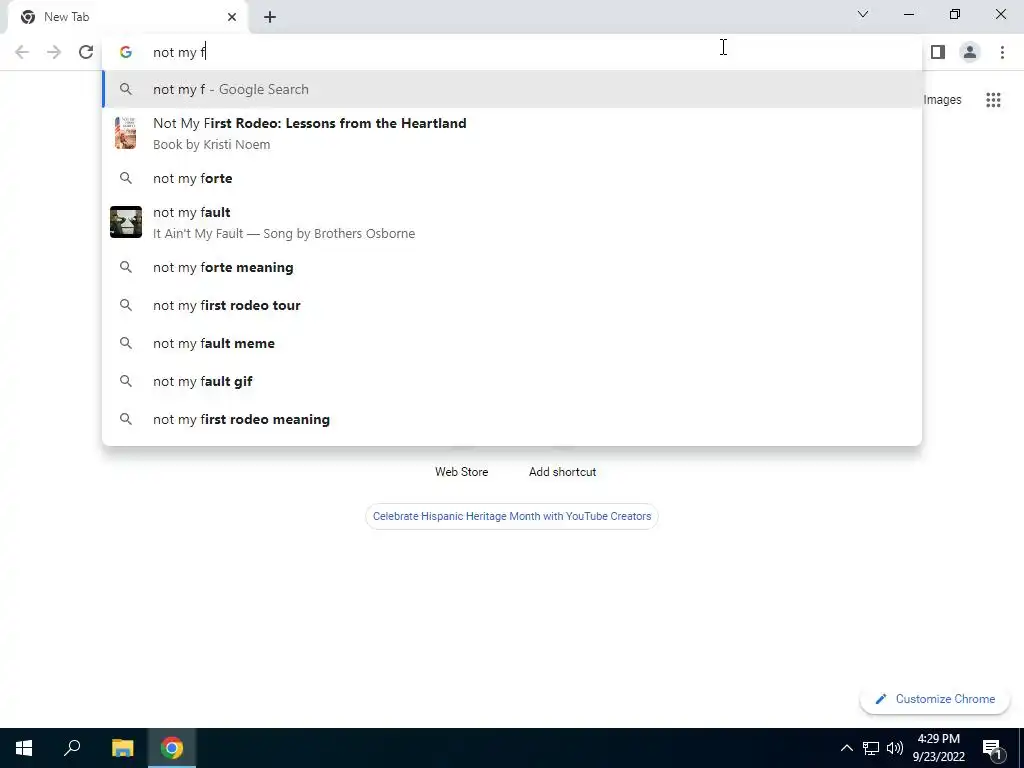Image resolution: width=1024 pixels, height=768 pixels.
Task: Click search icon beside 'not my fault meme'
Action: point(125,344)
